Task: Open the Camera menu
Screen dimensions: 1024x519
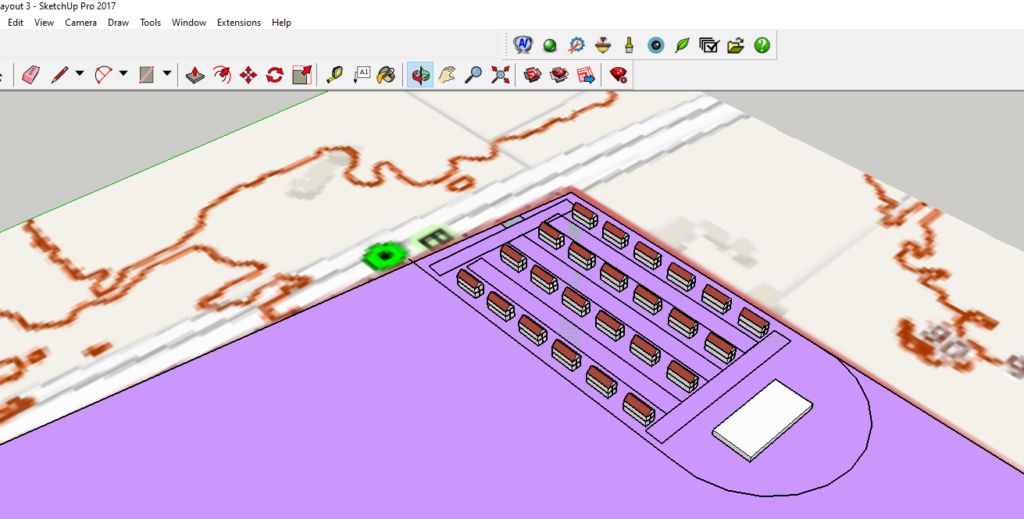Action: tap(80, 22)
